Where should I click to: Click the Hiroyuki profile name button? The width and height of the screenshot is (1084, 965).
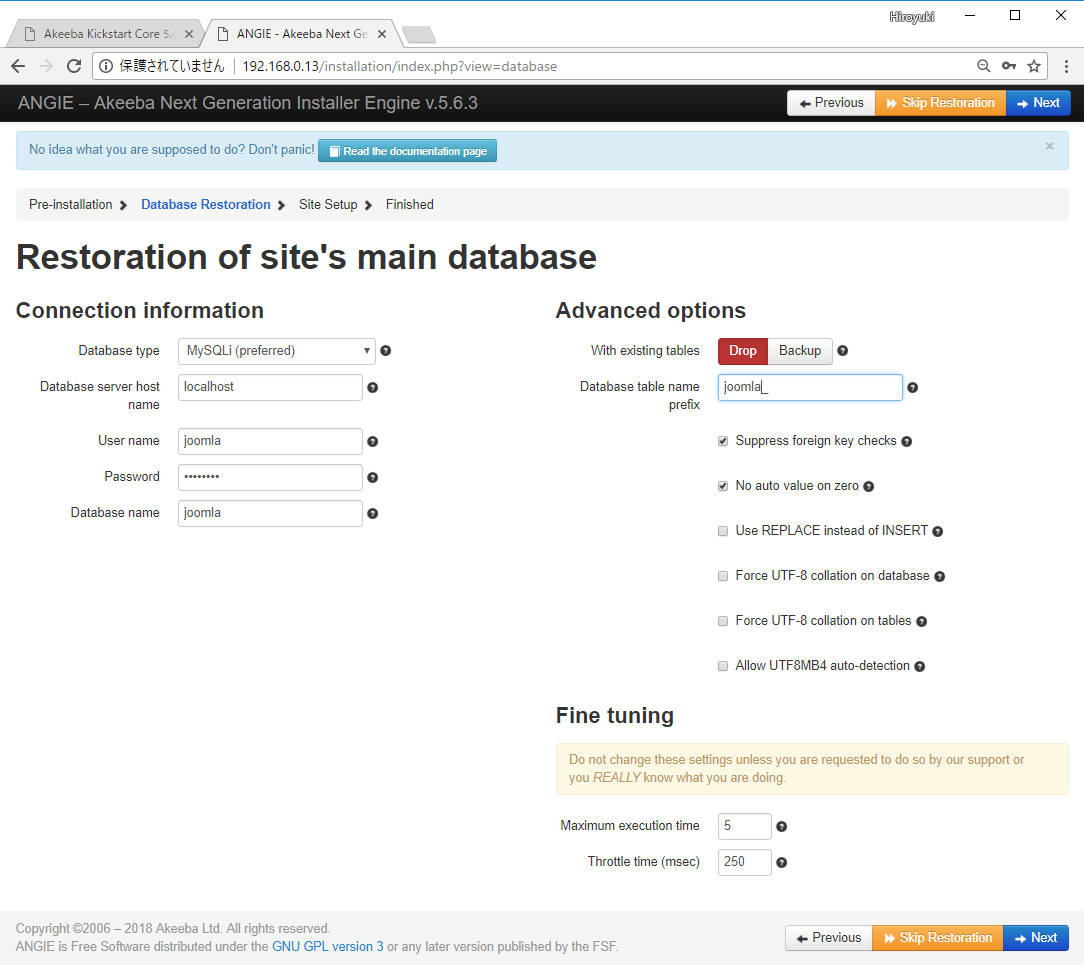pyautogui.click(x=912, y=17)
